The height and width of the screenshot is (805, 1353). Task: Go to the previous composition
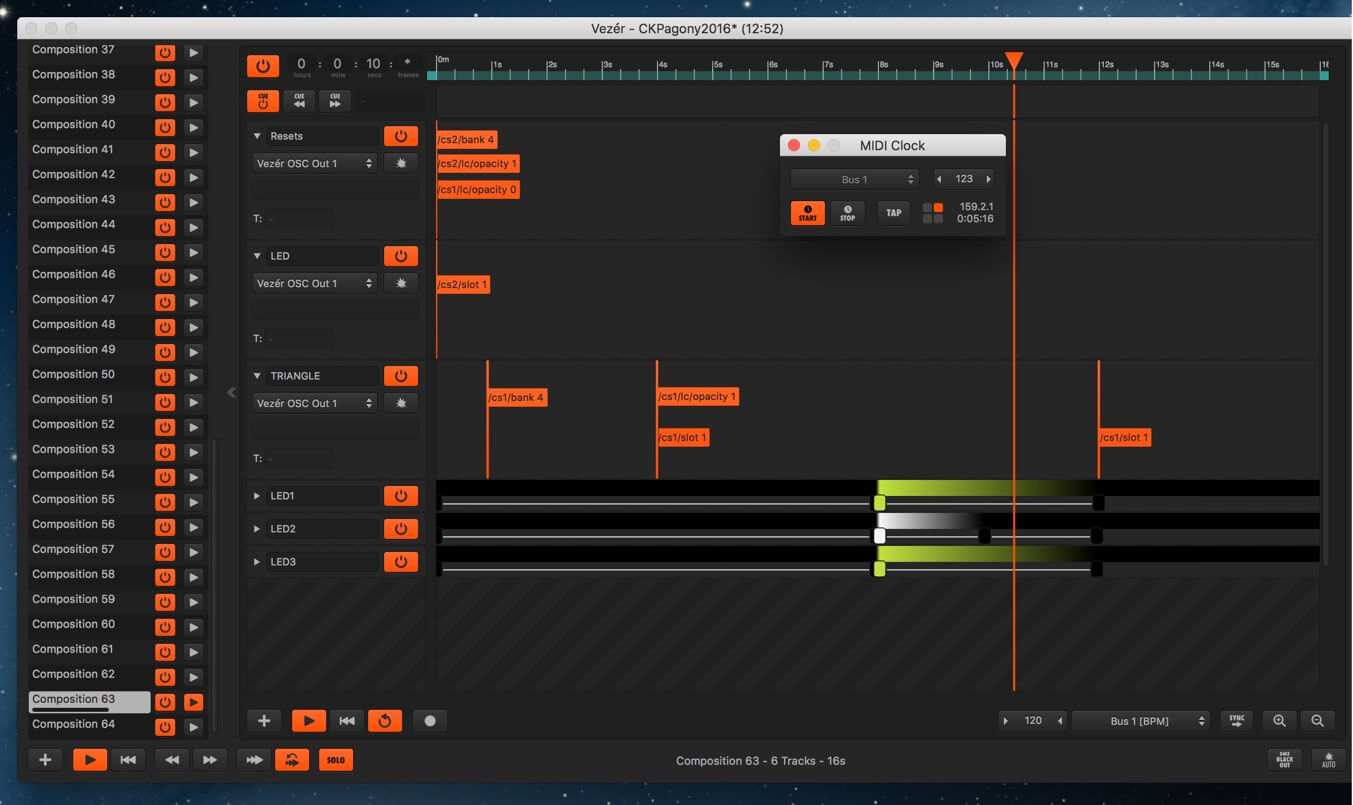172,760
